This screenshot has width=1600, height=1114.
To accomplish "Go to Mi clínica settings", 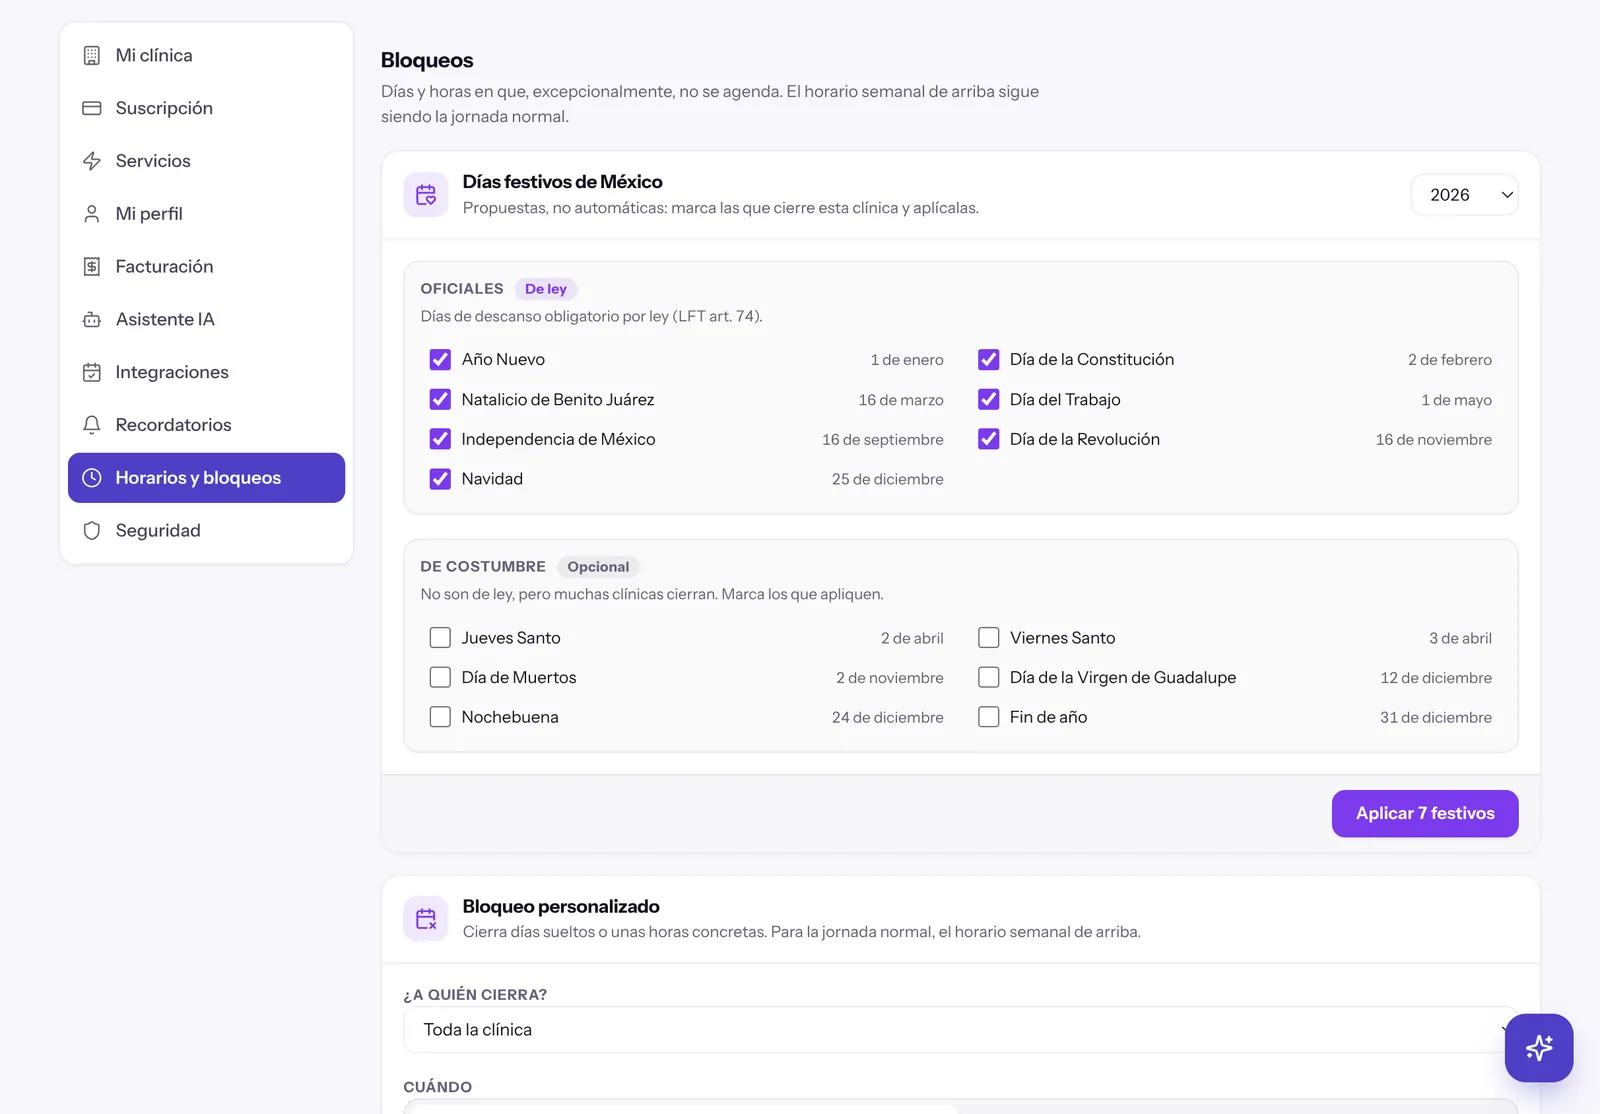I will click(x=206, y=55).
